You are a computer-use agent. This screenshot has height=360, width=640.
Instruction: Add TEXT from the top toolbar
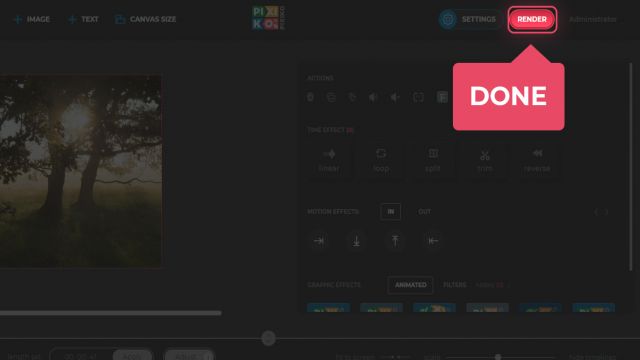point(83,19)
